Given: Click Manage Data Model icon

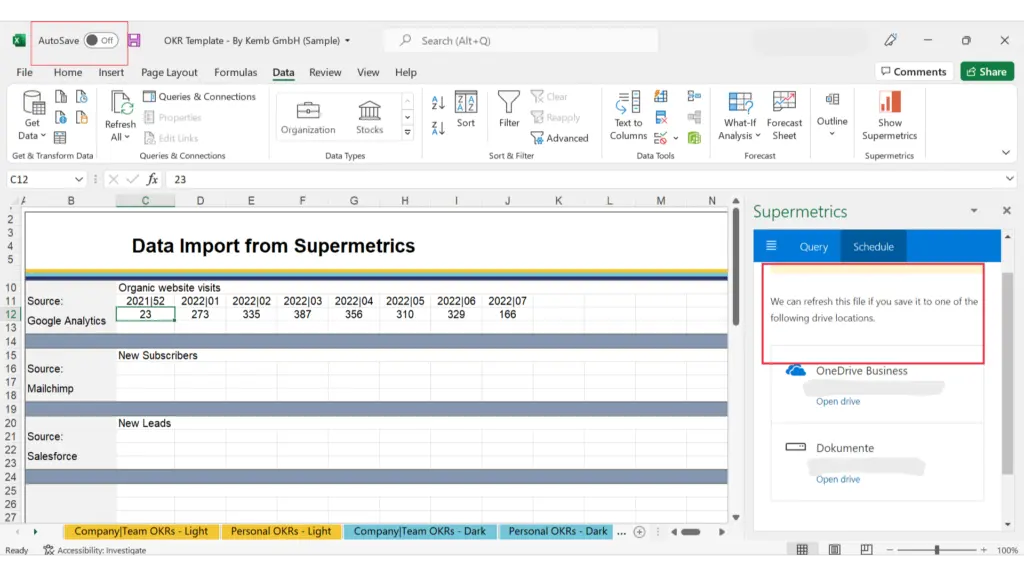Looking at the screenshot, I should 694,138.
